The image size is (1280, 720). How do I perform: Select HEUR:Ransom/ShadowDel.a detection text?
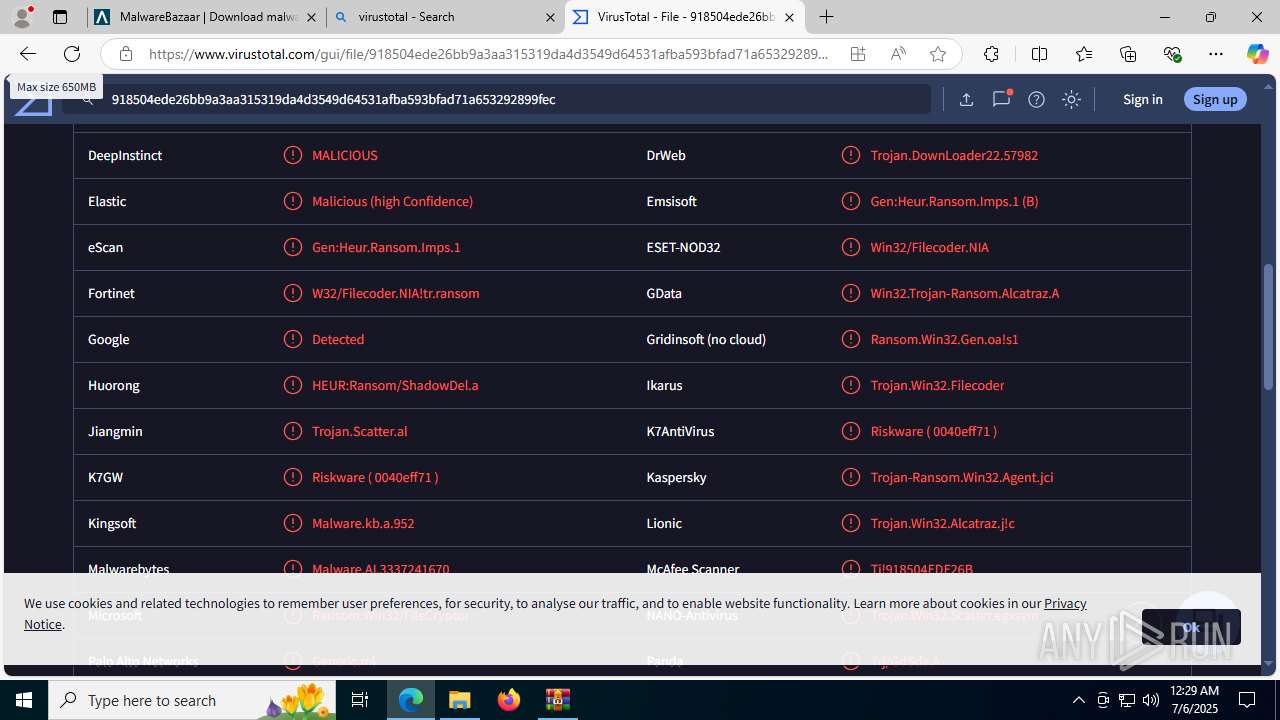coord(395,385)
